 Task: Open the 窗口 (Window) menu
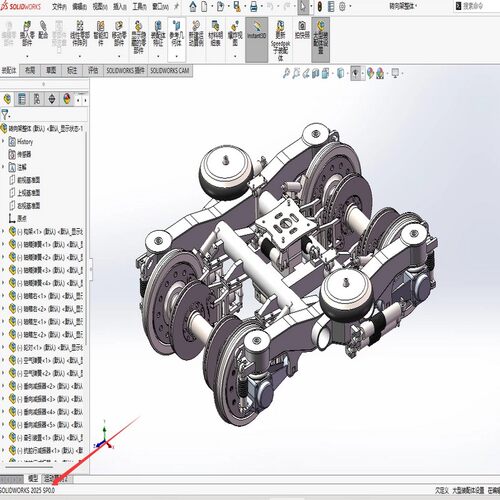click(x=160, y=6)
